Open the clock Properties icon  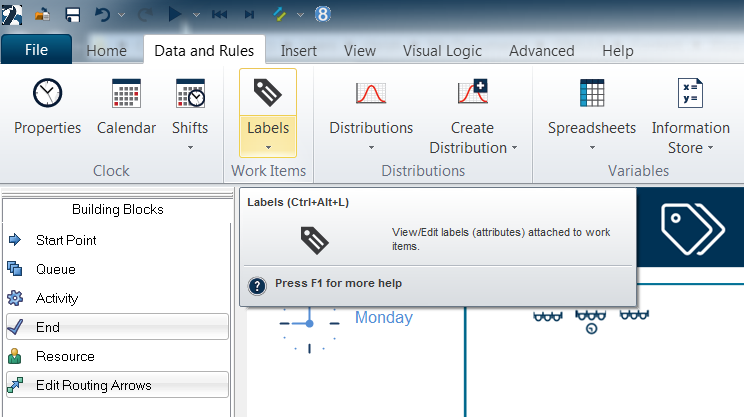47,93
